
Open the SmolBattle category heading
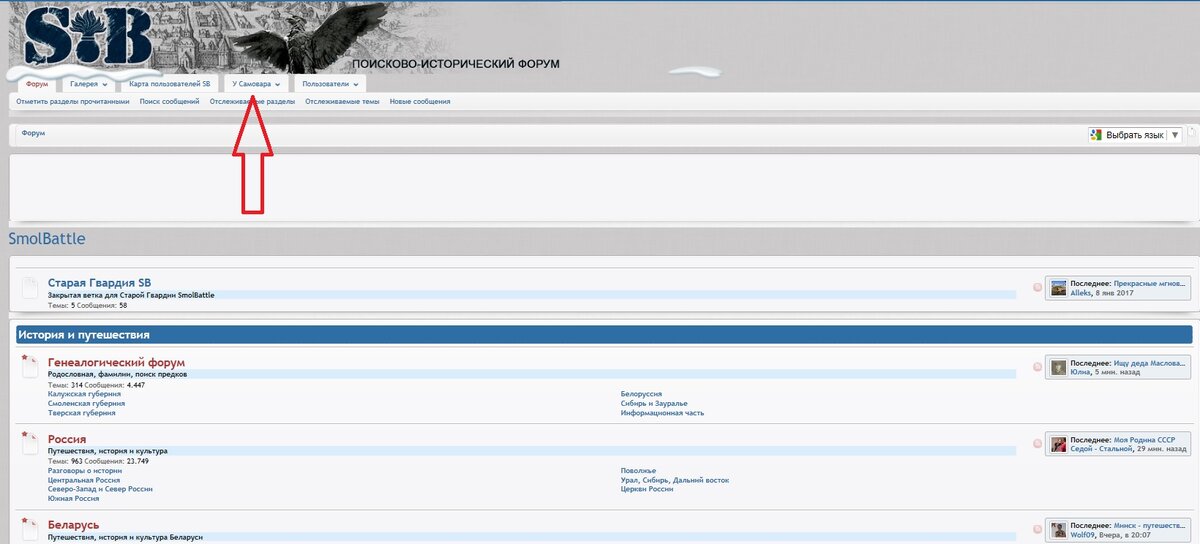pos(47,239)
